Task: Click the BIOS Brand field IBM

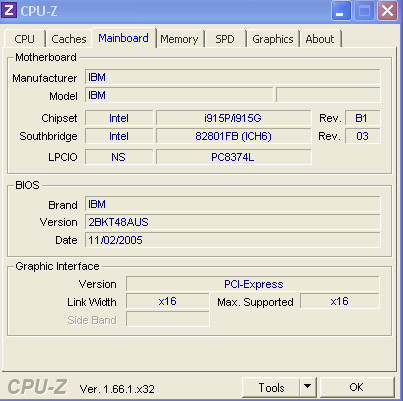Action: 232,204
